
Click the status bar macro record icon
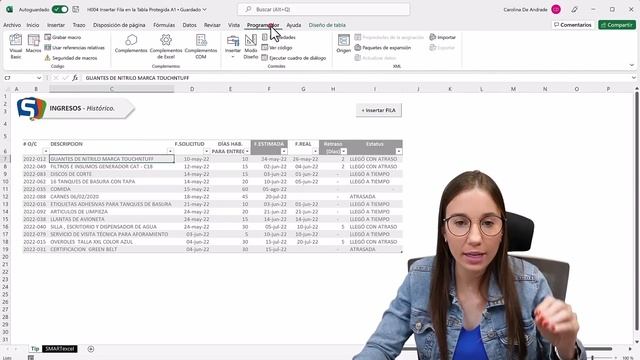pos(31,358)
